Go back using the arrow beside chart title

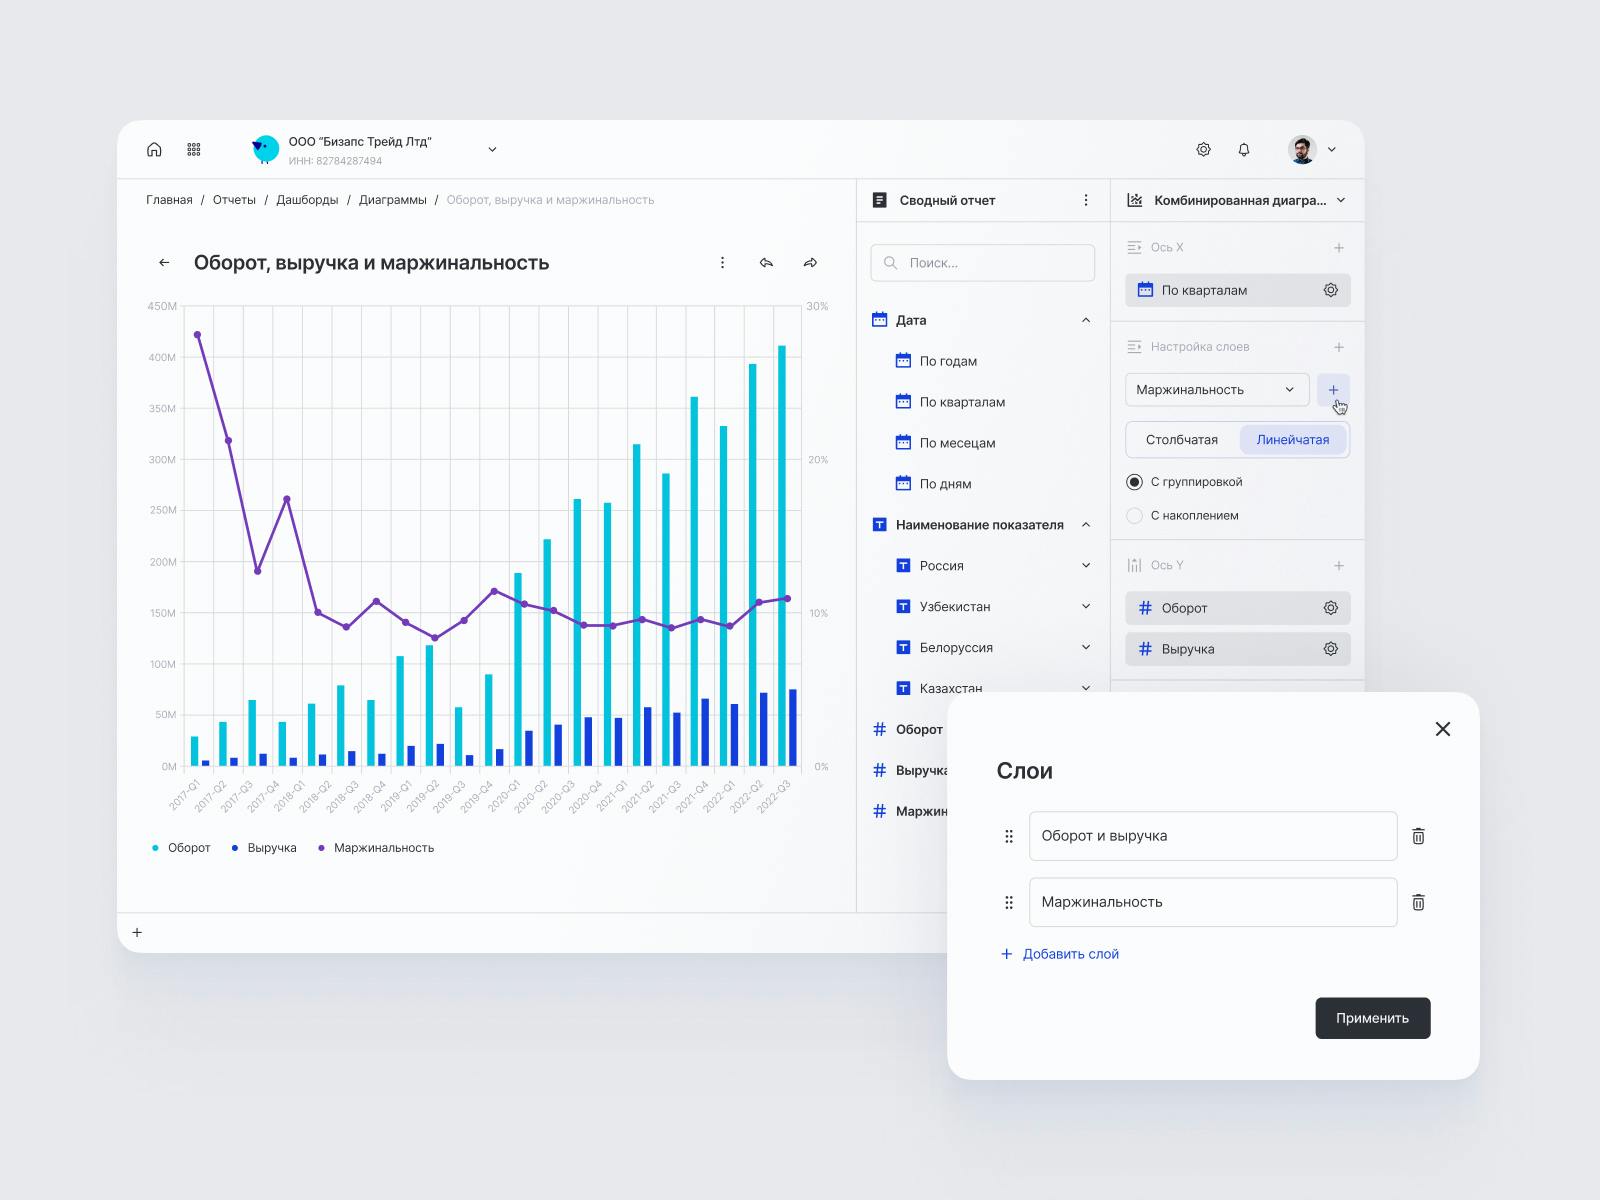tap(164, 262)
